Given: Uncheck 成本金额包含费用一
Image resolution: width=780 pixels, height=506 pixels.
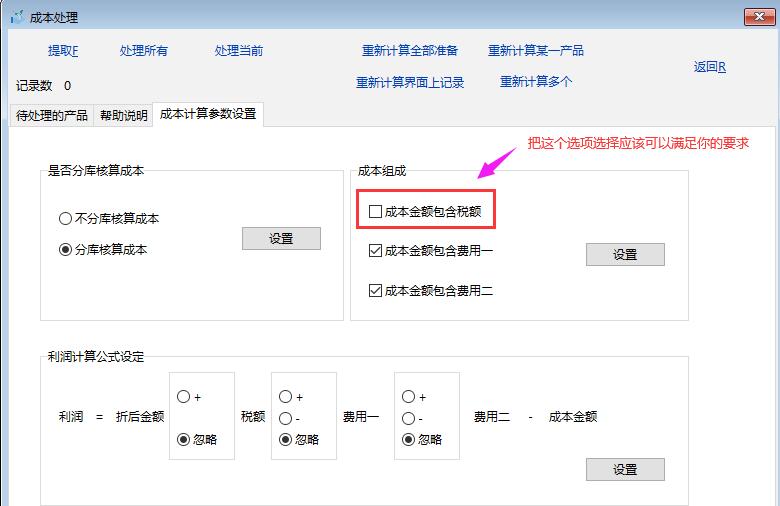Looking at the screenshot, I should (x=376, y=251).
